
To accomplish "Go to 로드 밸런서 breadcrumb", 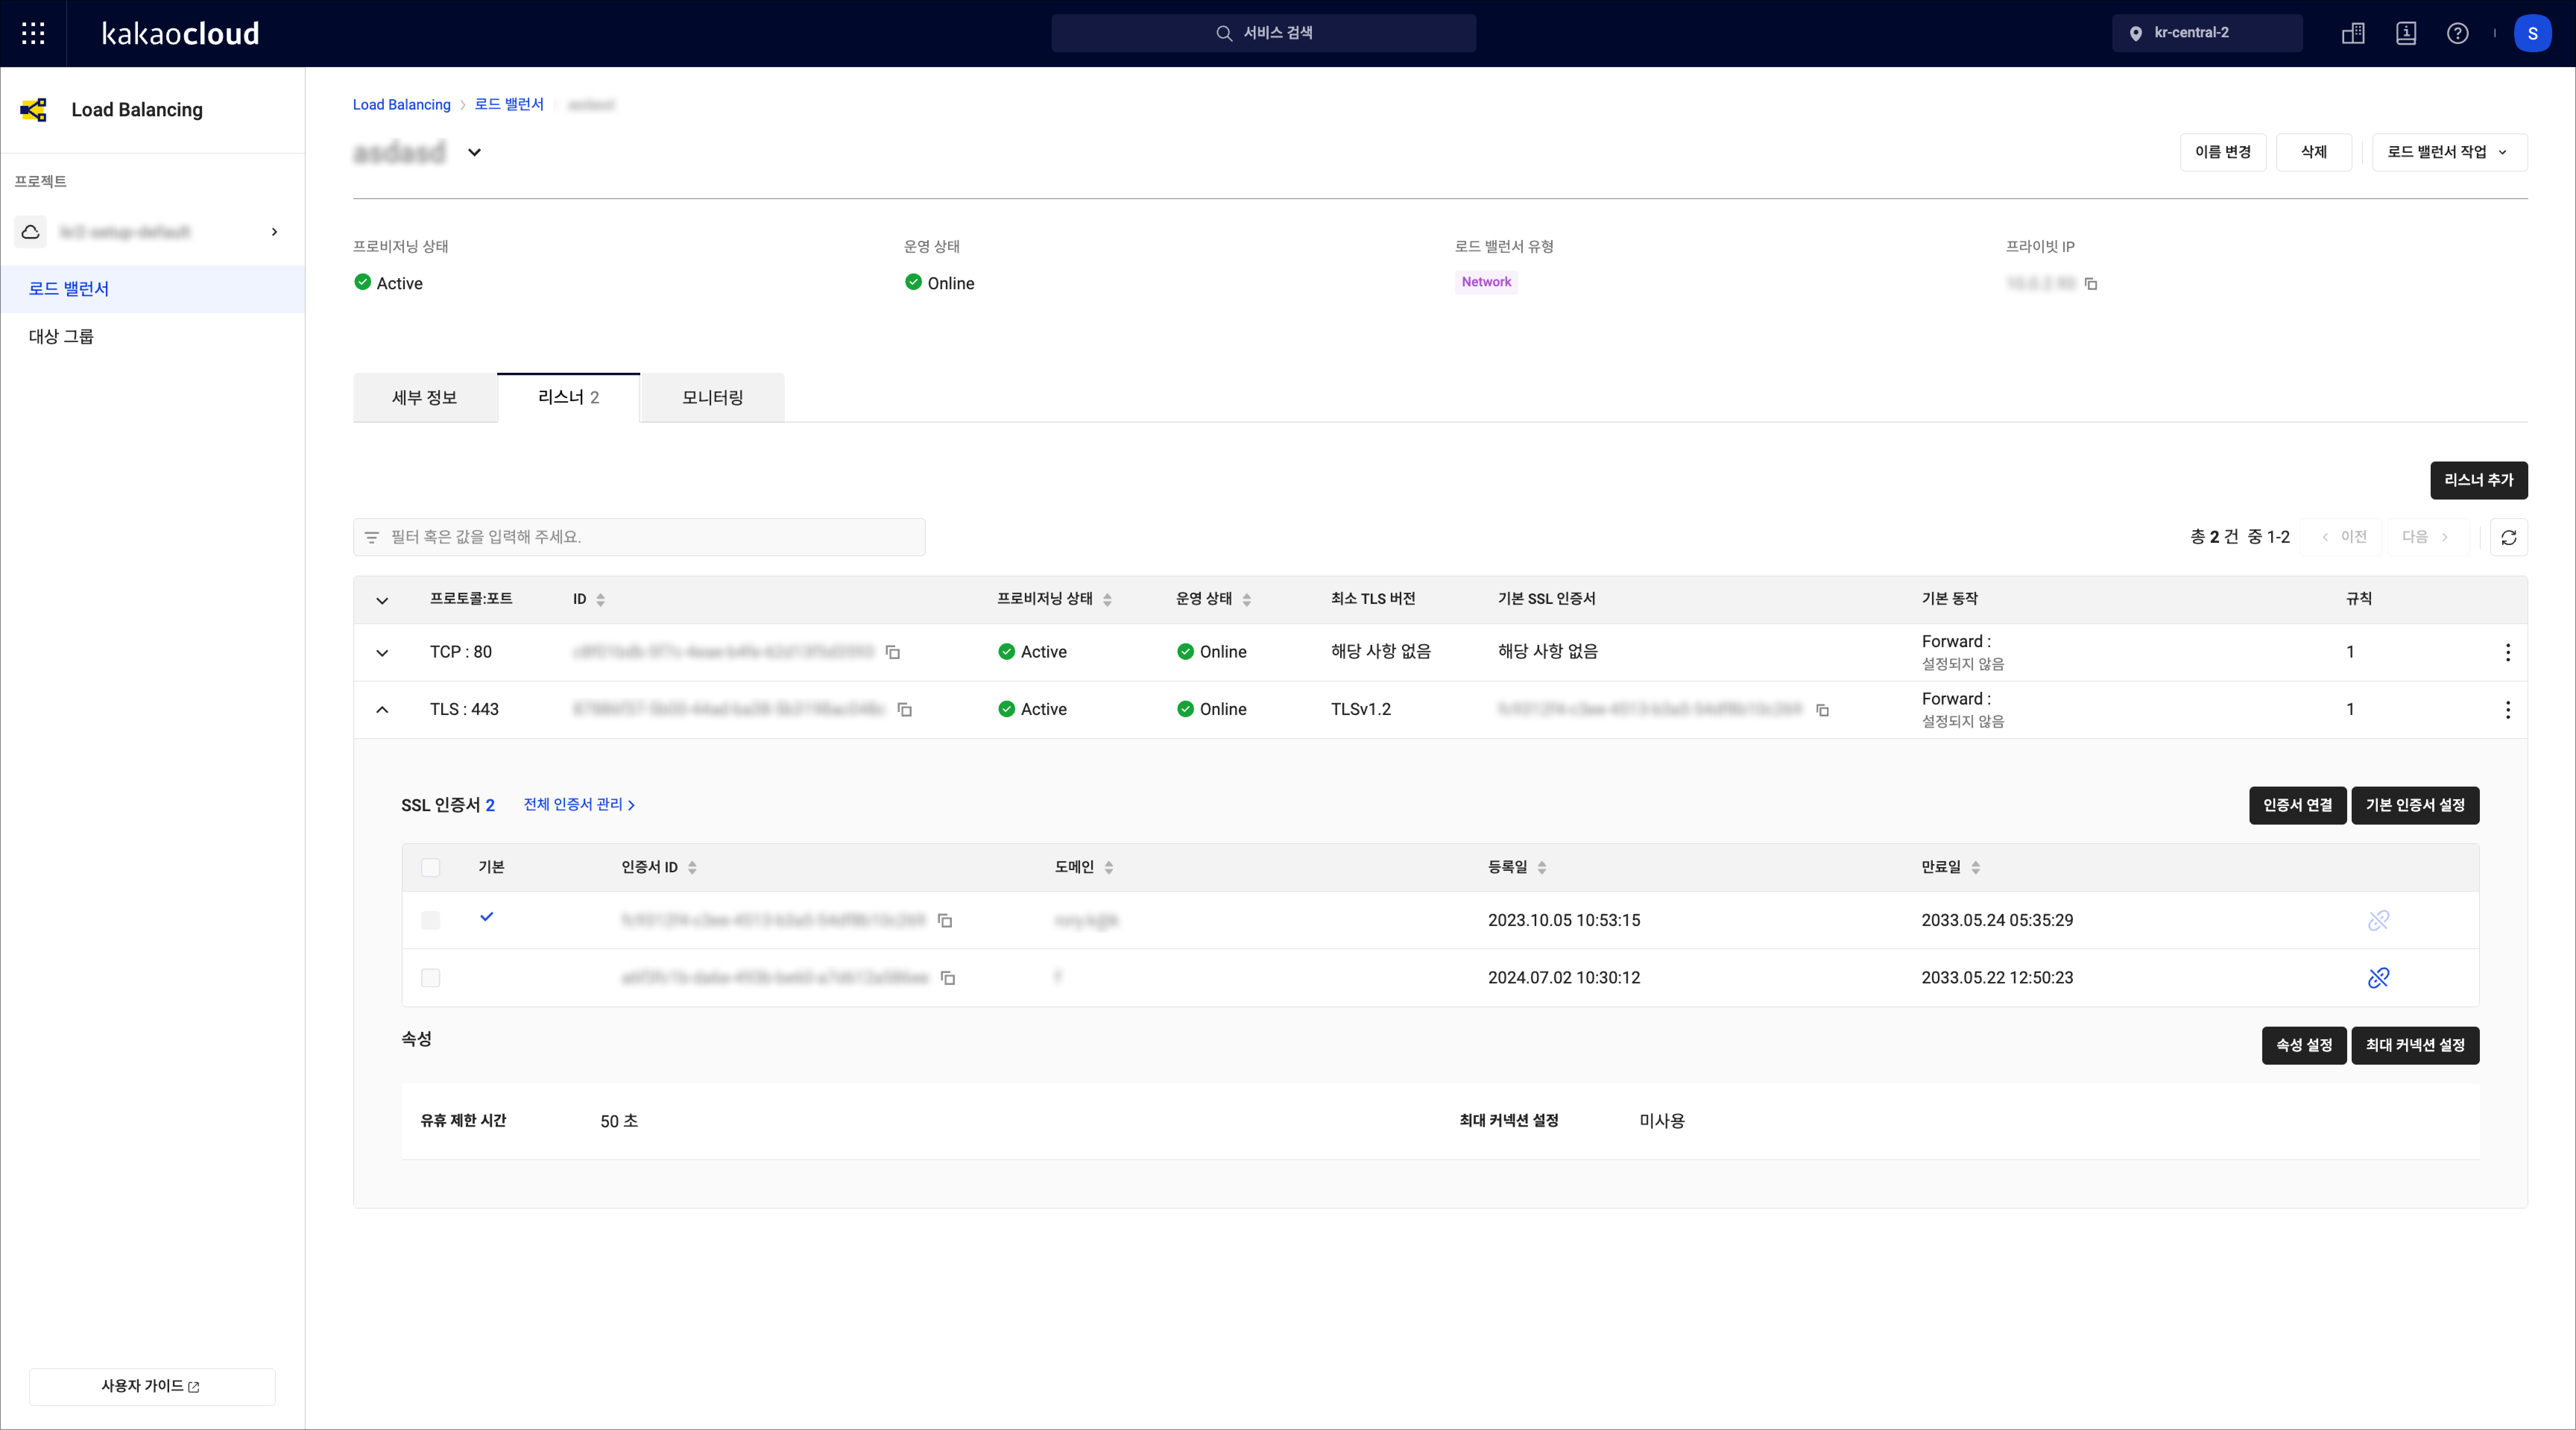I will [509, 105].
